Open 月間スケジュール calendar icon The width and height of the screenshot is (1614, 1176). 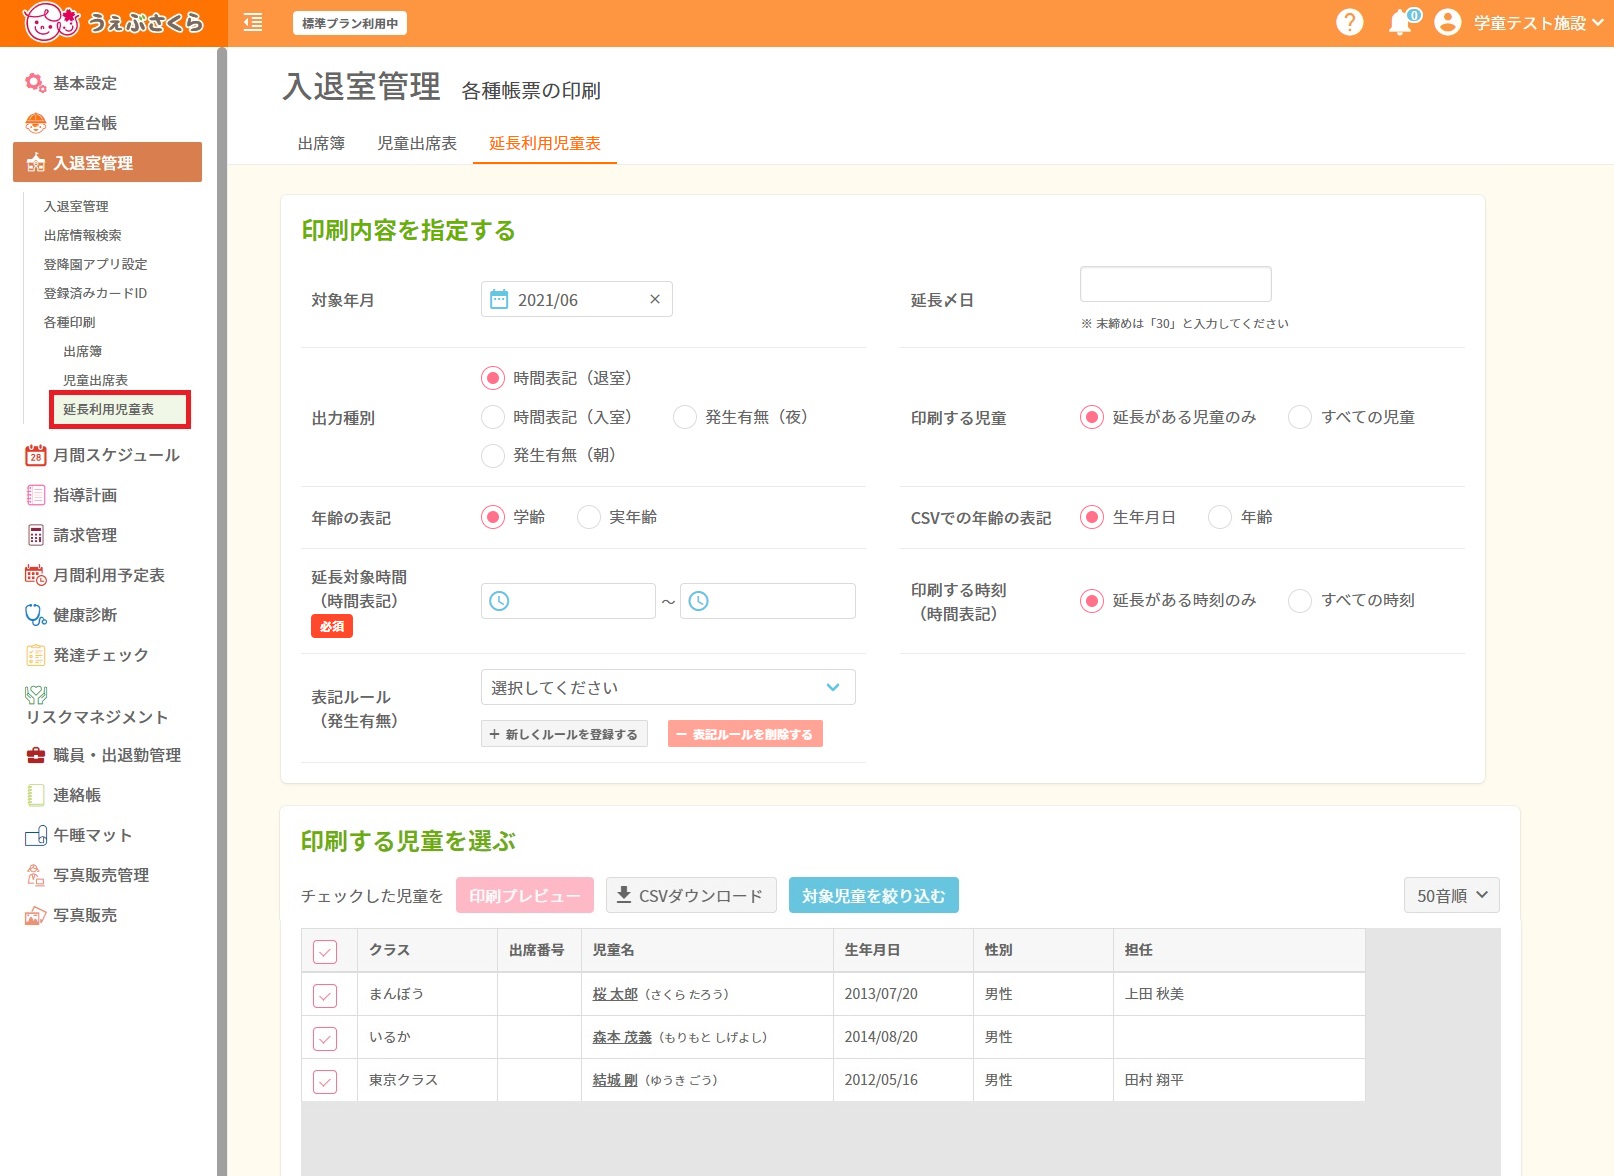(x=35, y=455)
